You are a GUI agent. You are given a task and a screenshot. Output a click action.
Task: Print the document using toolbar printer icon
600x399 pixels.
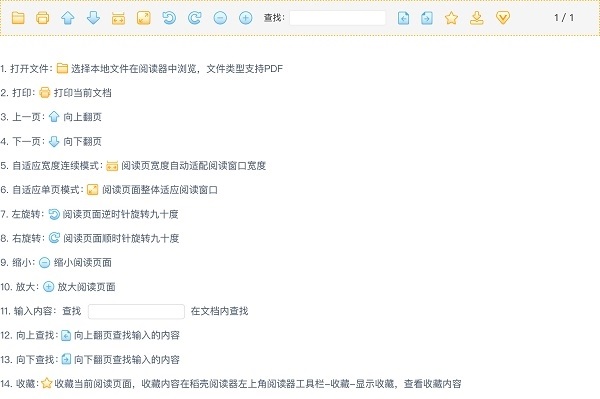(42, 18)
